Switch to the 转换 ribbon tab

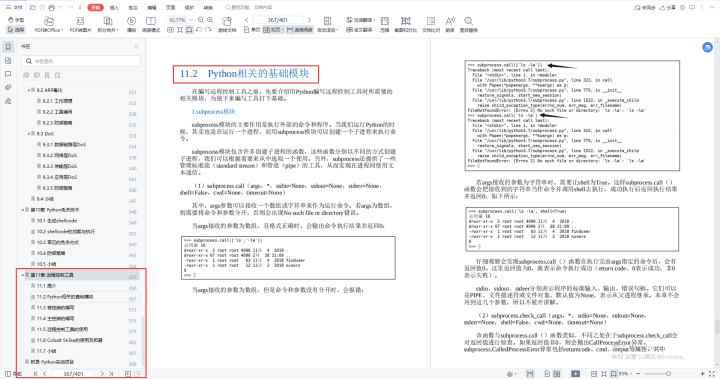(x=208, y=8)
